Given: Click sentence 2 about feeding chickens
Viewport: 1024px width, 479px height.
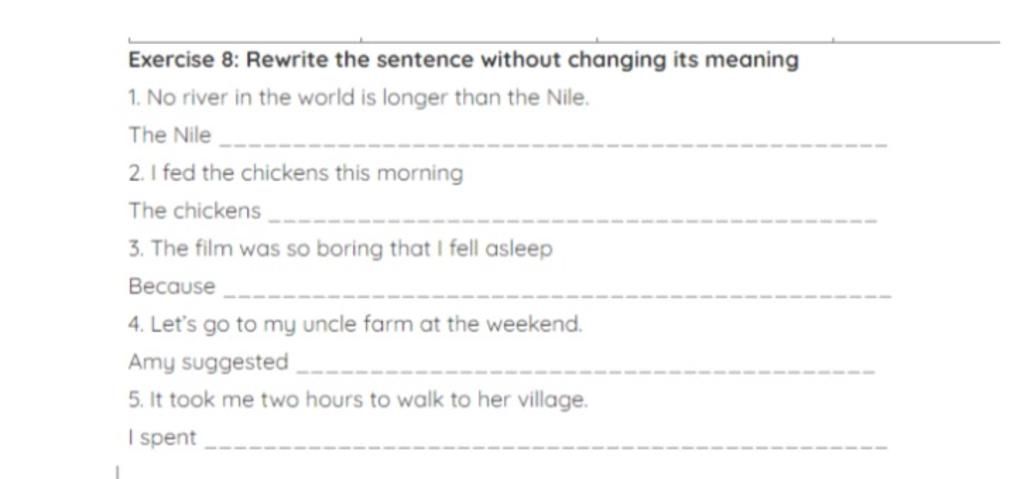Looking at the screenshot, I should (x=296, y=174).
